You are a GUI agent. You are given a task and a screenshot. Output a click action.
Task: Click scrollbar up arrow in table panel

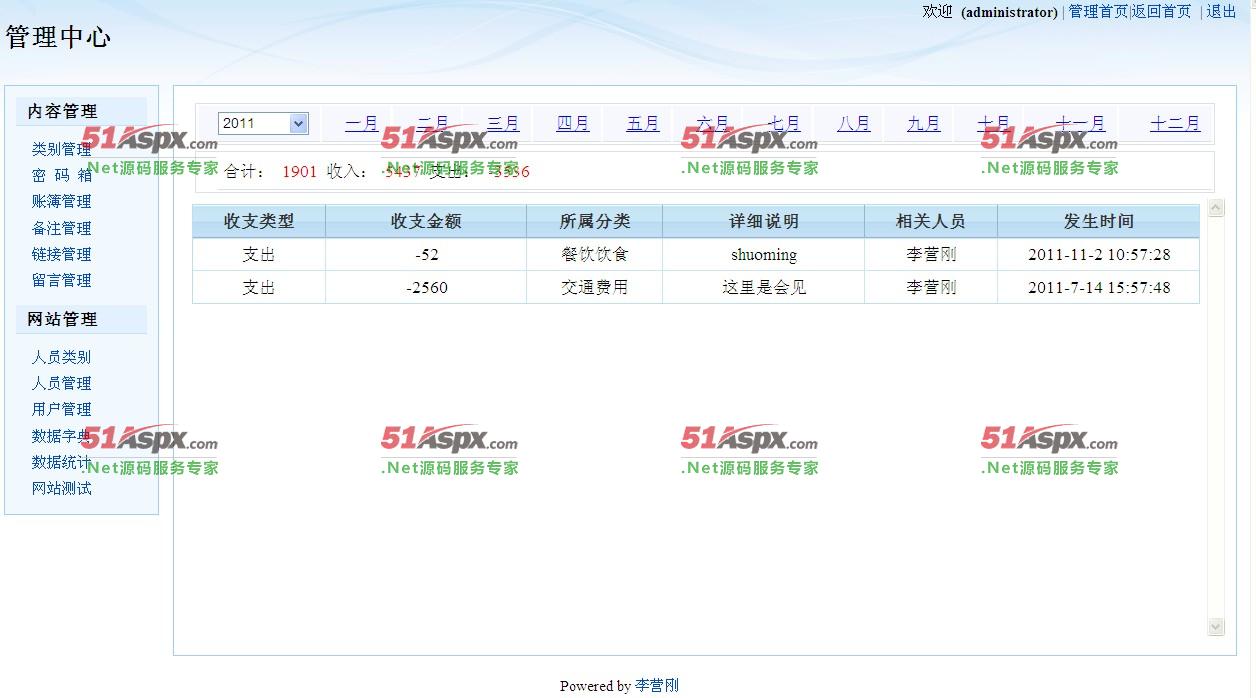pyautogui.click(x=1216, y=208)
